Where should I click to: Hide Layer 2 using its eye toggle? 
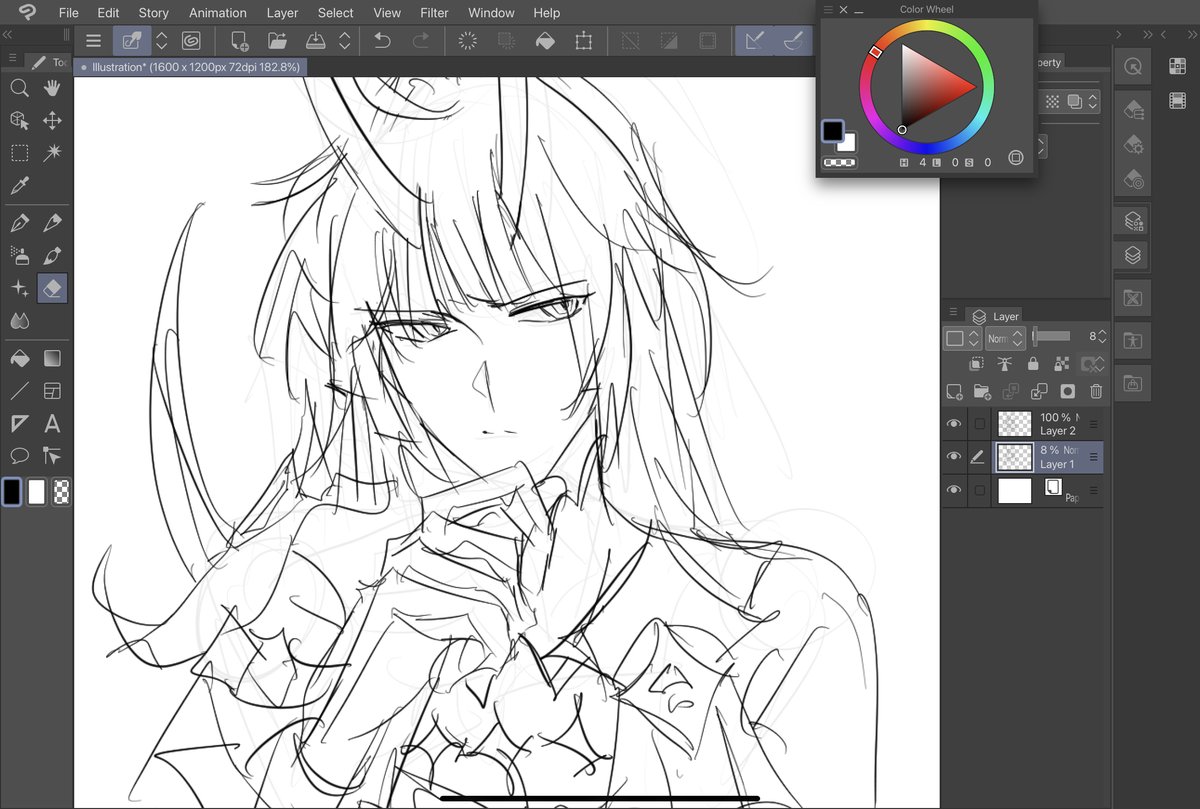[x=954, y=423]
